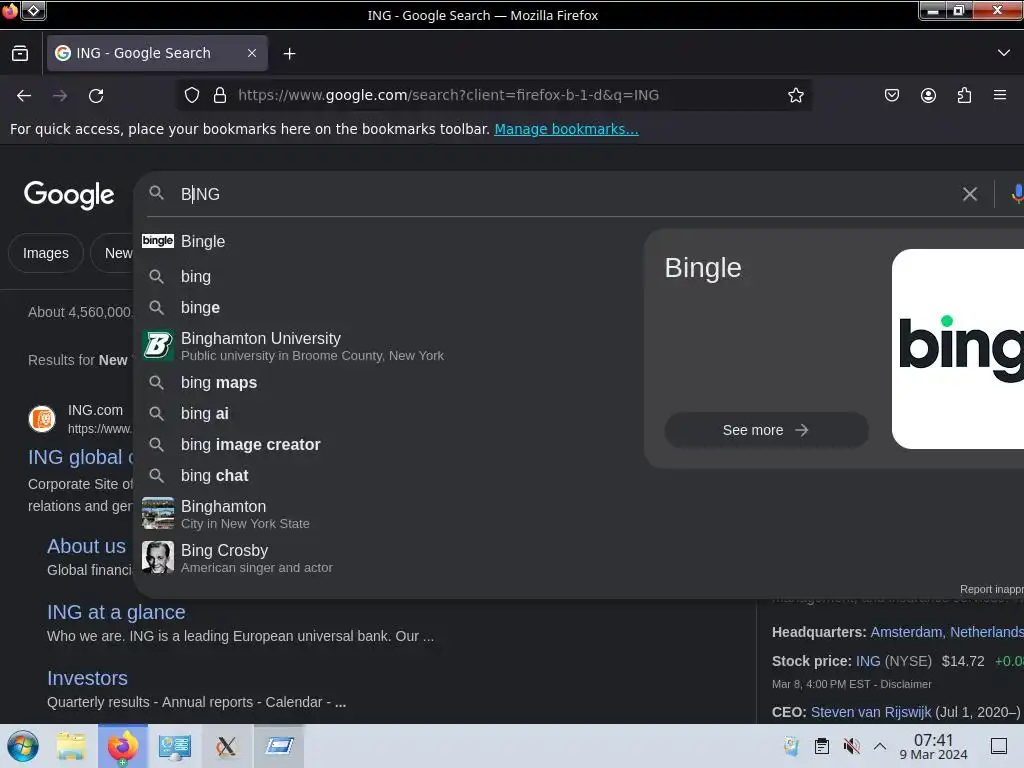This screenshot has width=1024, height=768.
Task: Open the Extensions puzzle icon
Action: click(964, 95)
